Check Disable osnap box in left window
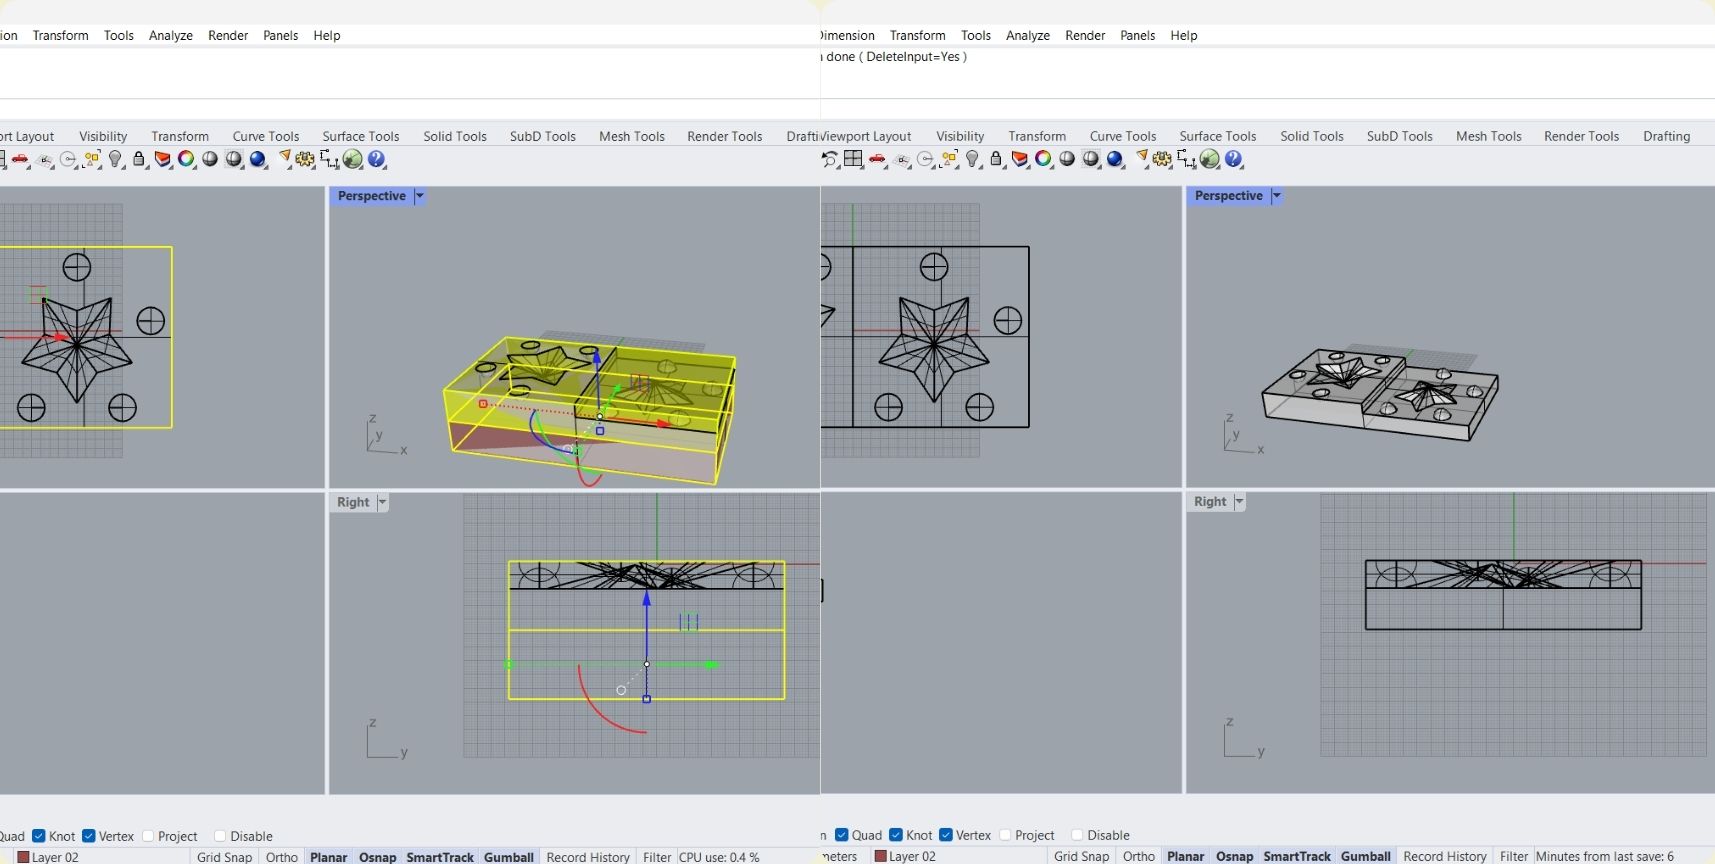Image resolution: width=1715 pixels, height=864 pixels. pyautogui.click(x=220, y=836)
